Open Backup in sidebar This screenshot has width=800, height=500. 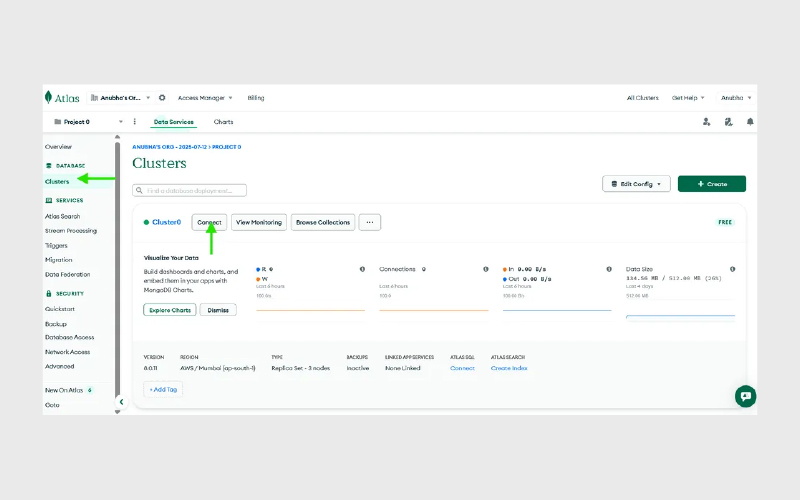(x=56, y=323)
